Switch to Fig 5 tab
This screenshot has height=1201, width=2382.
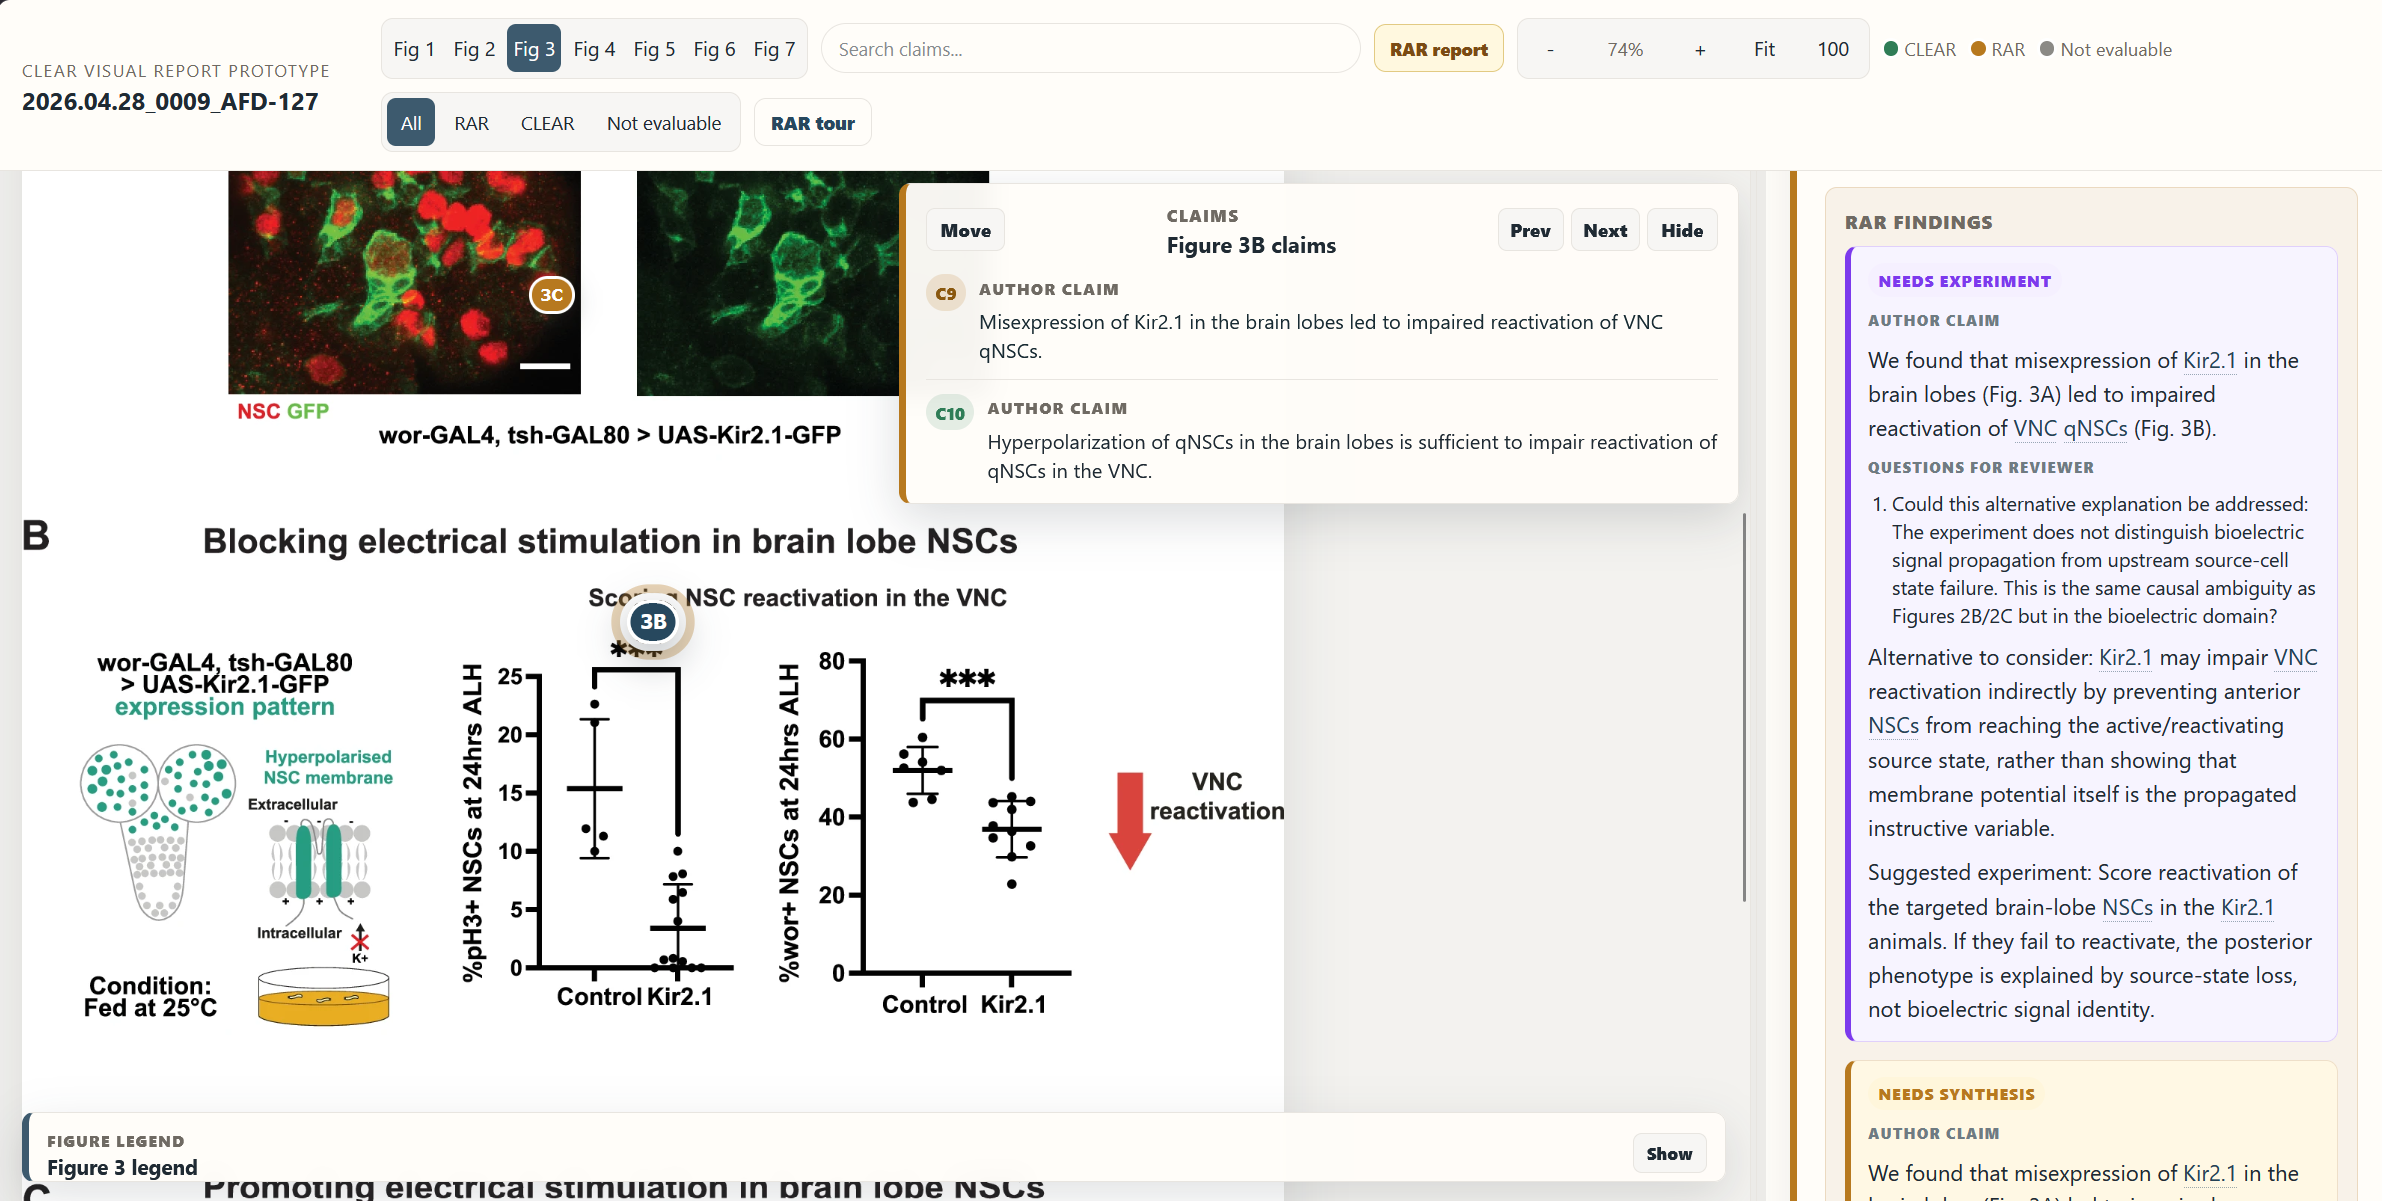click(x=654, y=49)
